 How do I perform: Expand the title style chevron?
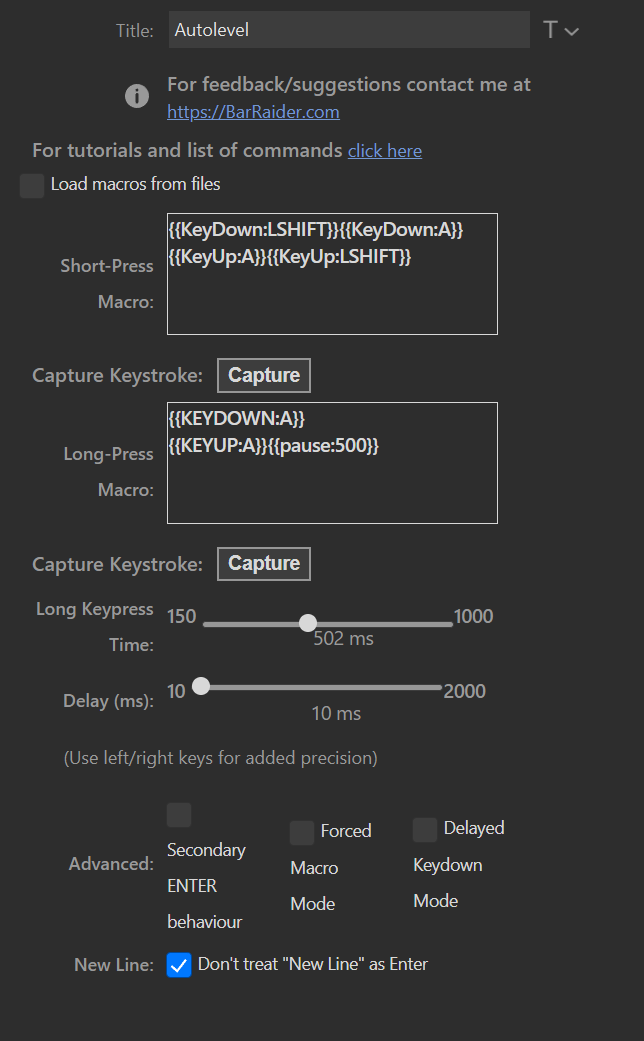pyautogui.click(x=572, y=31)
